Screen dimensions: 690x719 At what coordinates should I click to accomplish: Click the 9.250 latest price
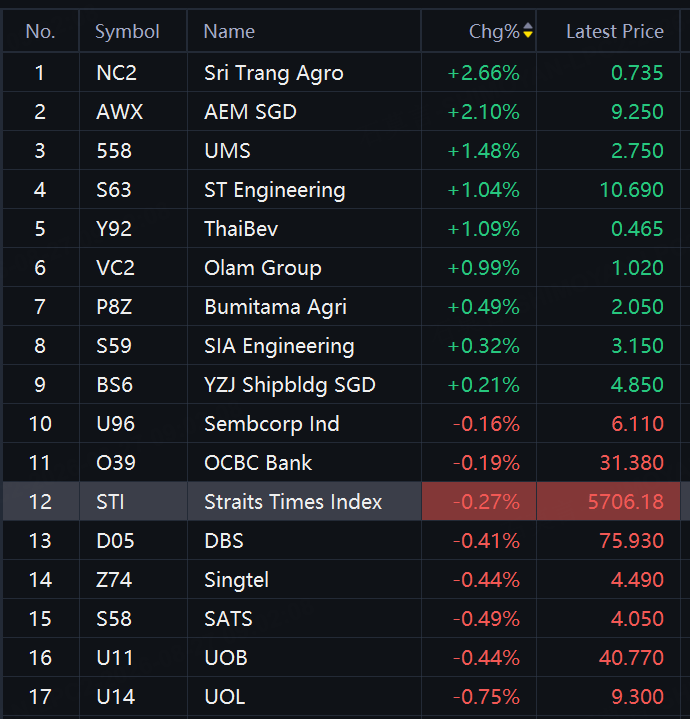[x=637, y=112]
